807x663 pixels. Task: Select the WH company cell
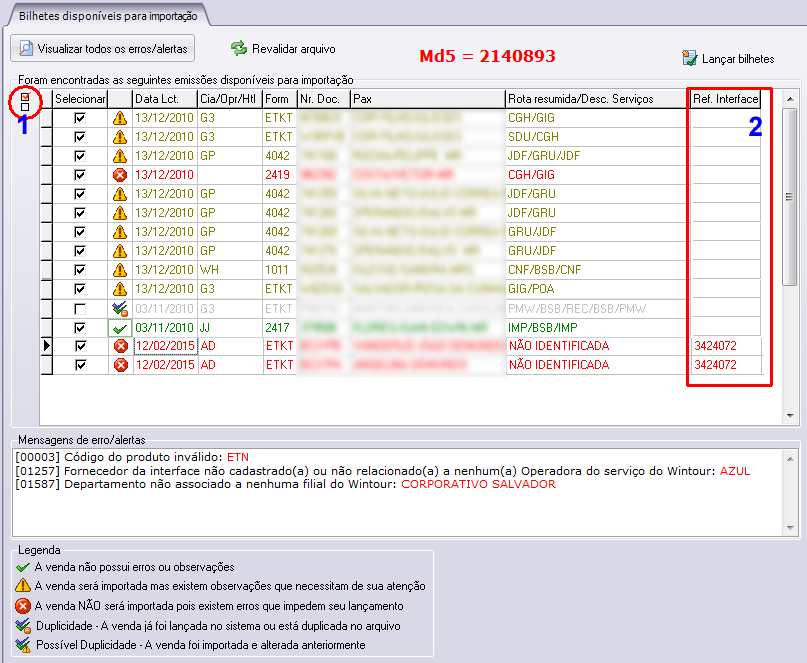point(230,270)
